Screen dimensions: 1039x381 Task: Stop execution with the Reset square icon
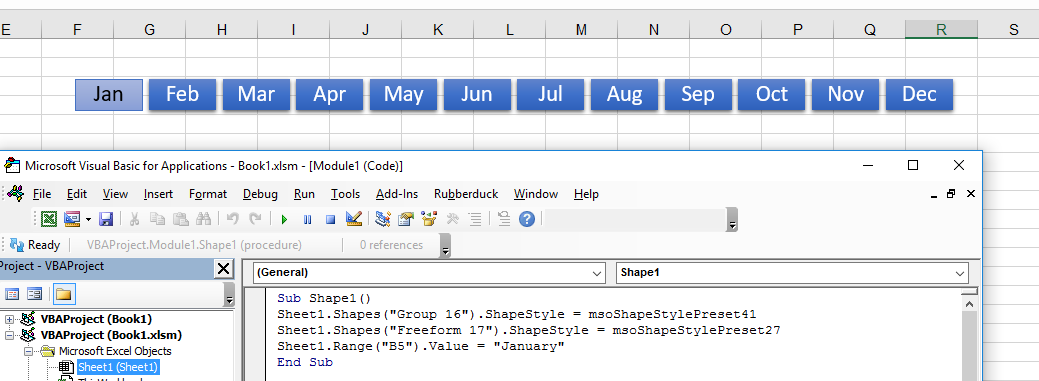(x=330, y=219)
